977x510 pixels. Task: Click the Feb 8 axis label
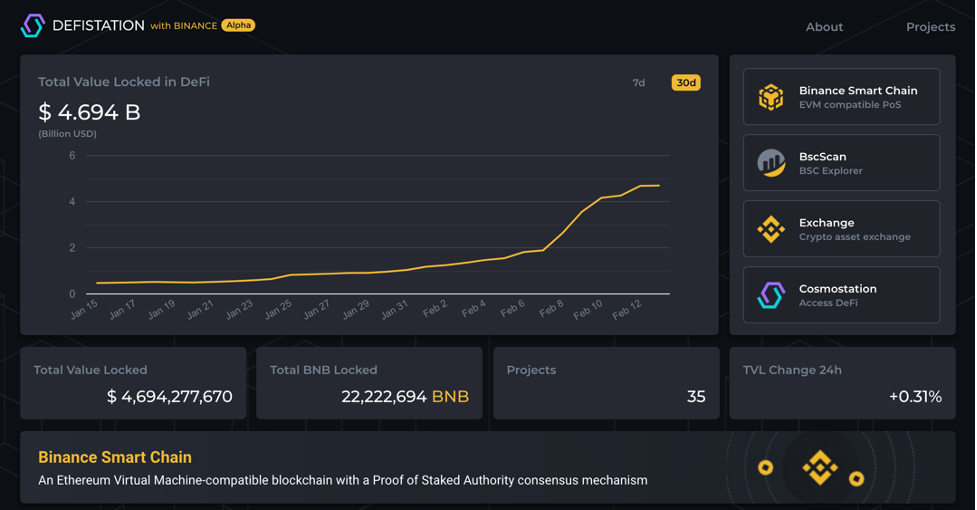(551, 308)
